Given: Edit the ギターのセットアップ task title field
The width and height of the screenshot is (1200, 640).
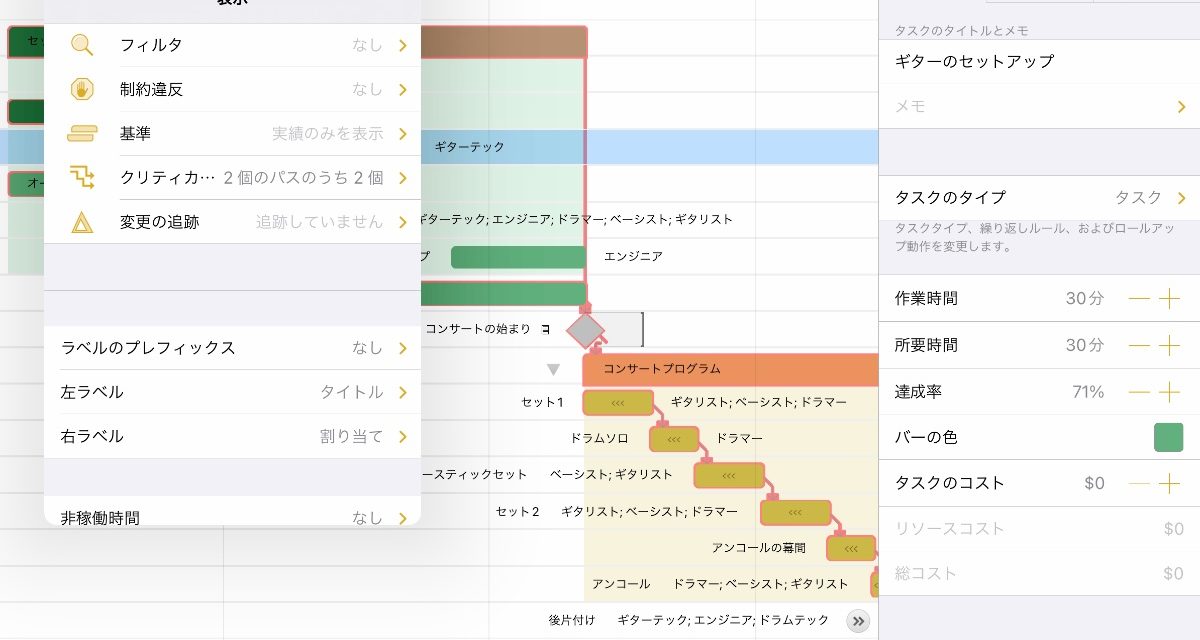Looking at the screenshot, I should point(1030,61).
